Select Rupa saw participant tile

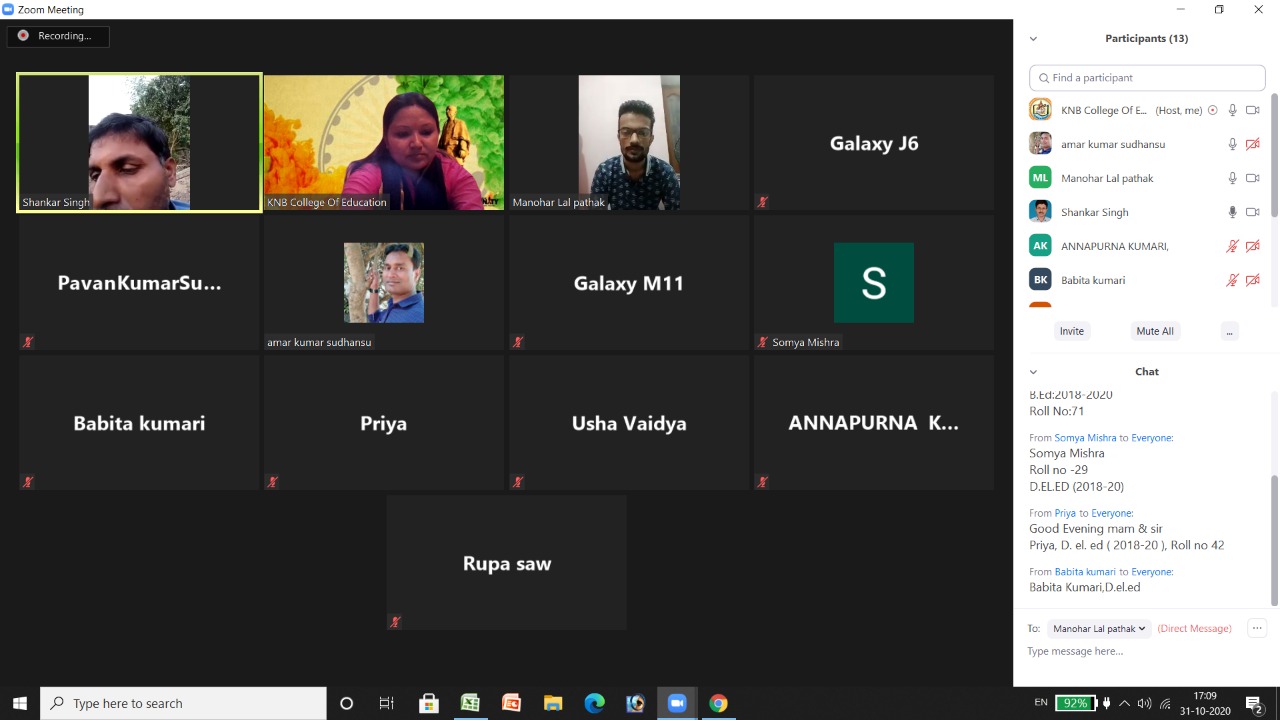(507, 563)
